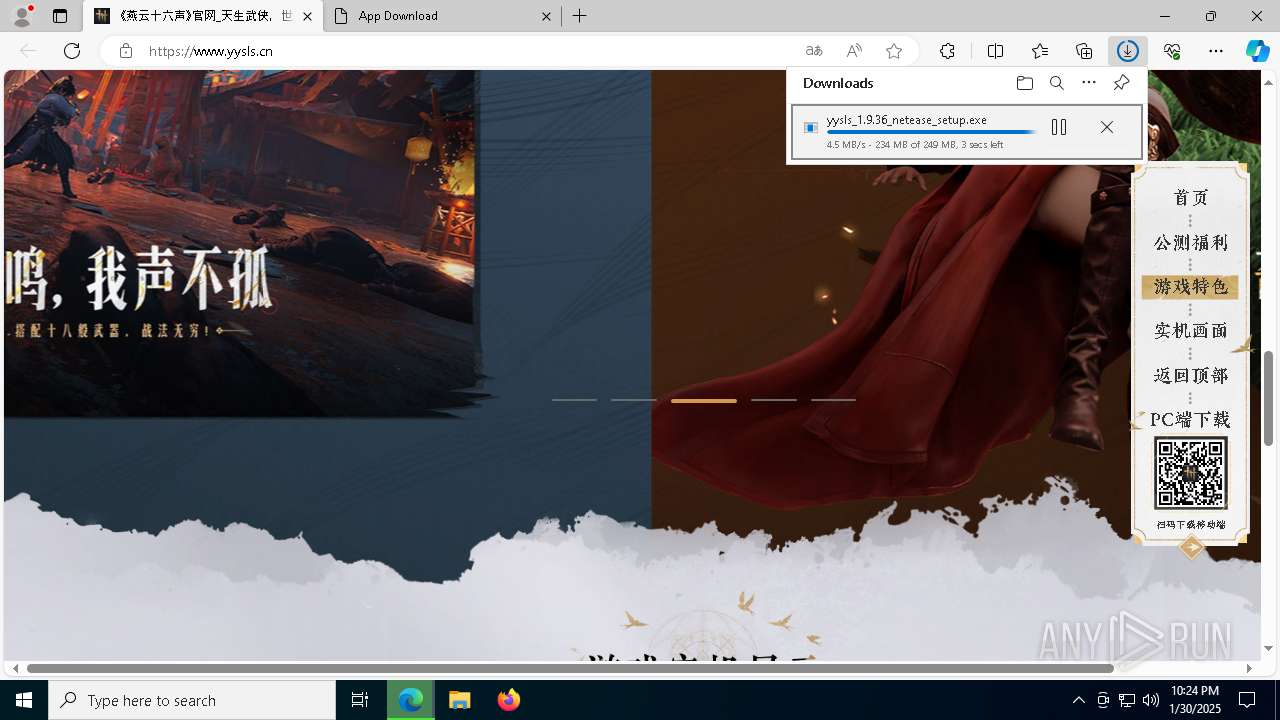The image size is (1280, 720).
Task: Select the second carousel indicator
Action: pos(634,400)
